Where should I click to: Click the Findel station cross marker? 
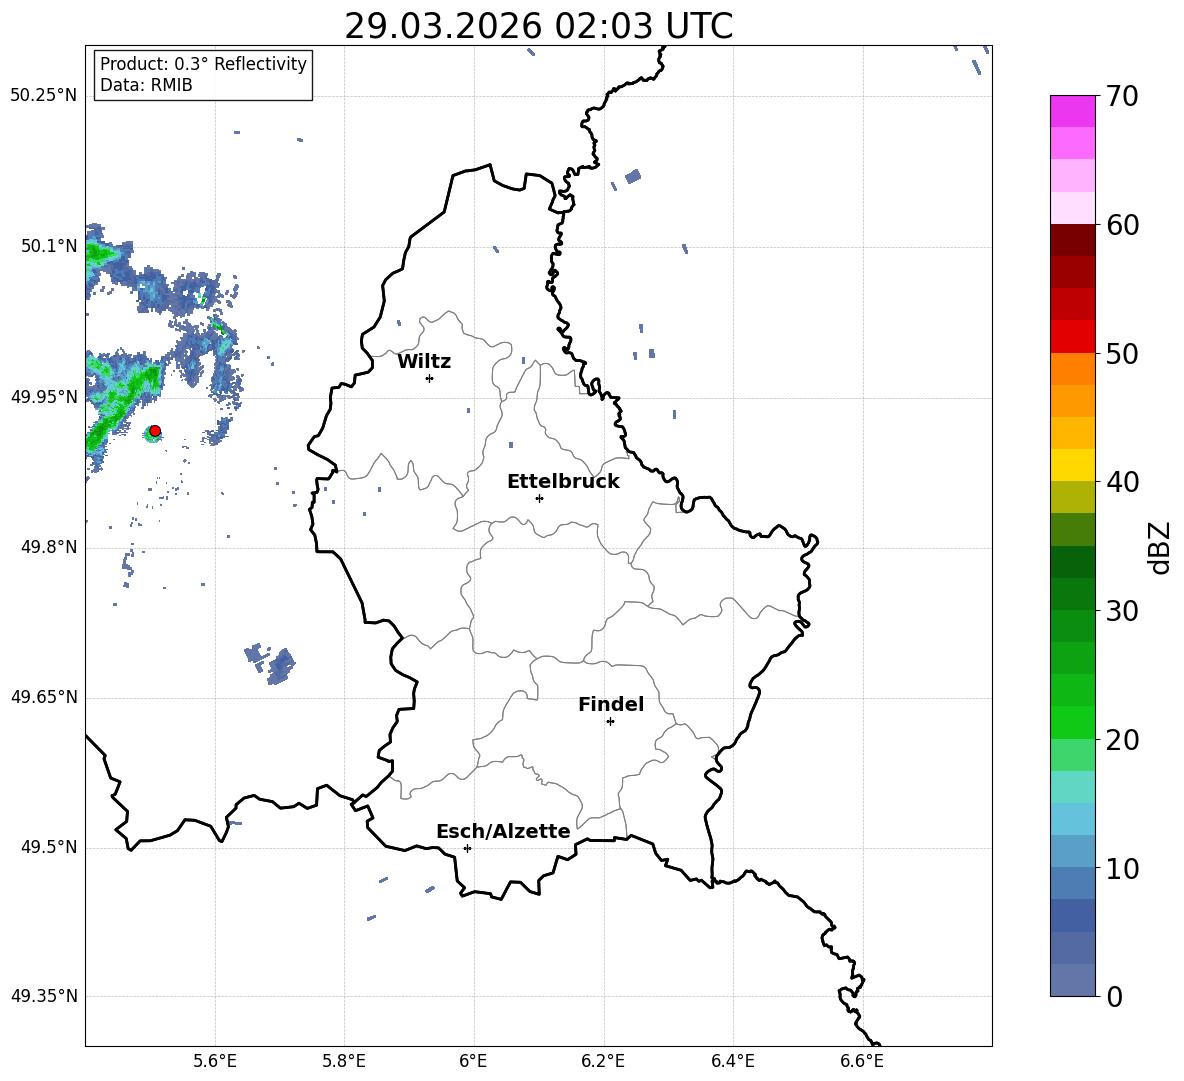pos(610,722)
